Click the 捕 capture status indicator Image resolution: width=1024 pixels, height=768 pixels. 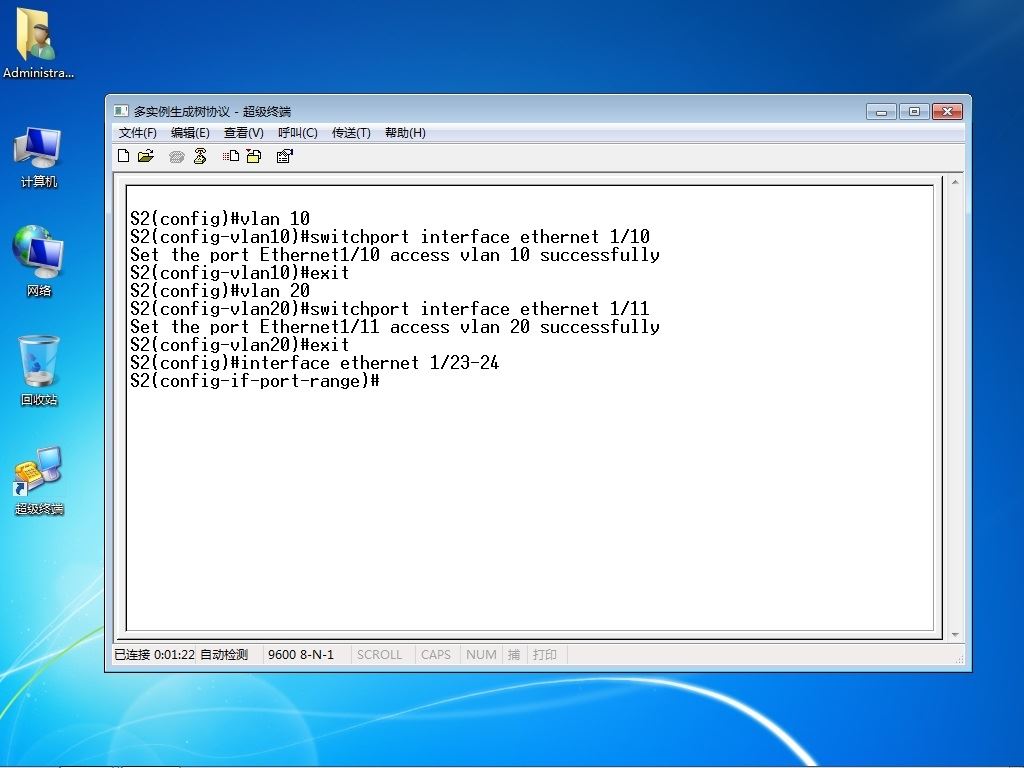pyautogui.click(x=514, y=654)
